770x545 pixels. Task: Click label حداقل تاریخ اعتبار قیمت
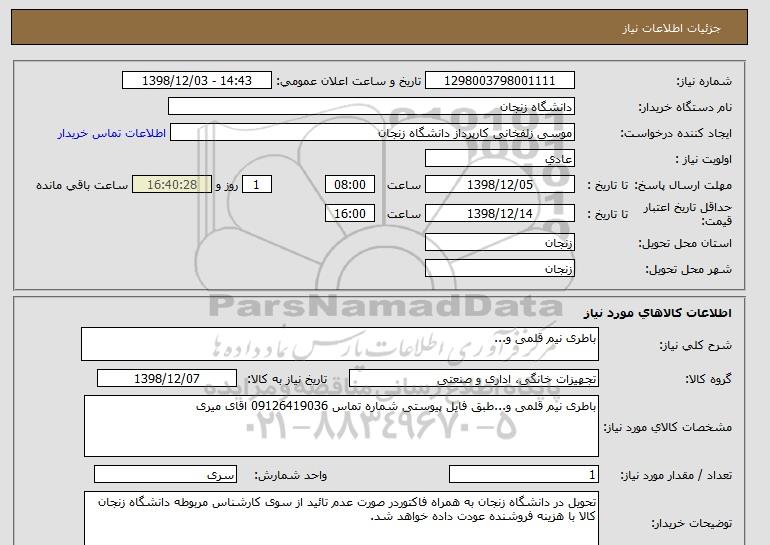tap(688, 214)
